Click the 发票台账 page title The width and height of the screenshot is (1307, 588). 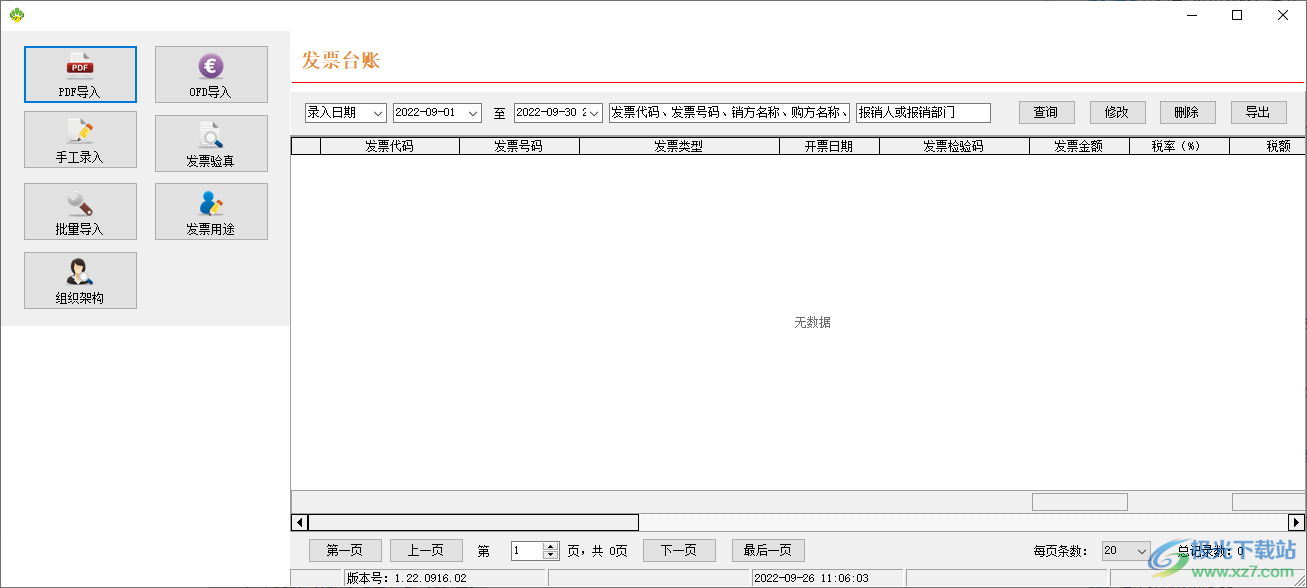pos(341,60)
